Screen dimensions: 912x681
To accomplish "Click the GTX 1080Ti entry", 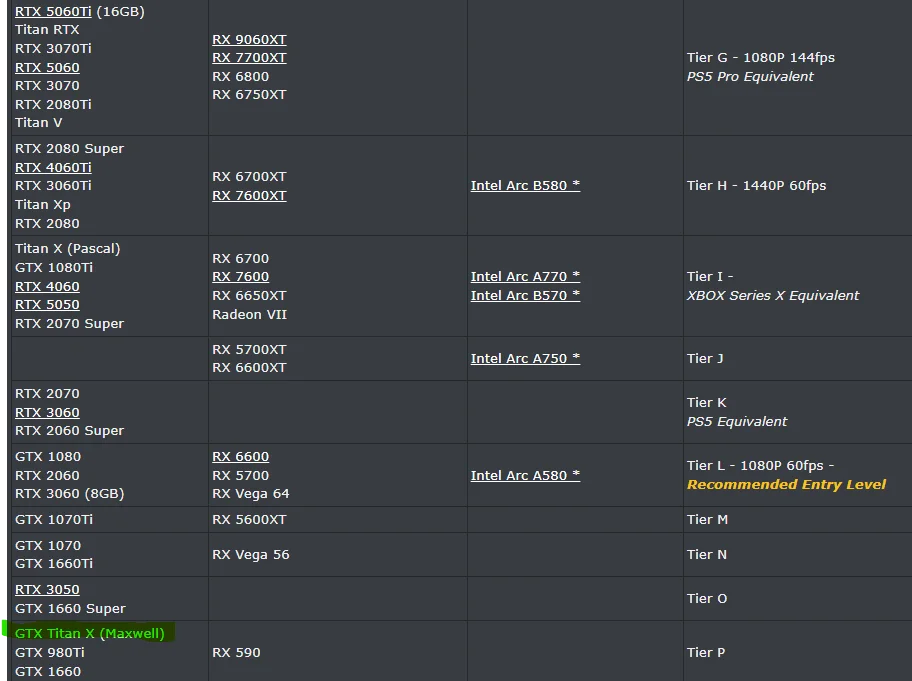I will (54, 268).
